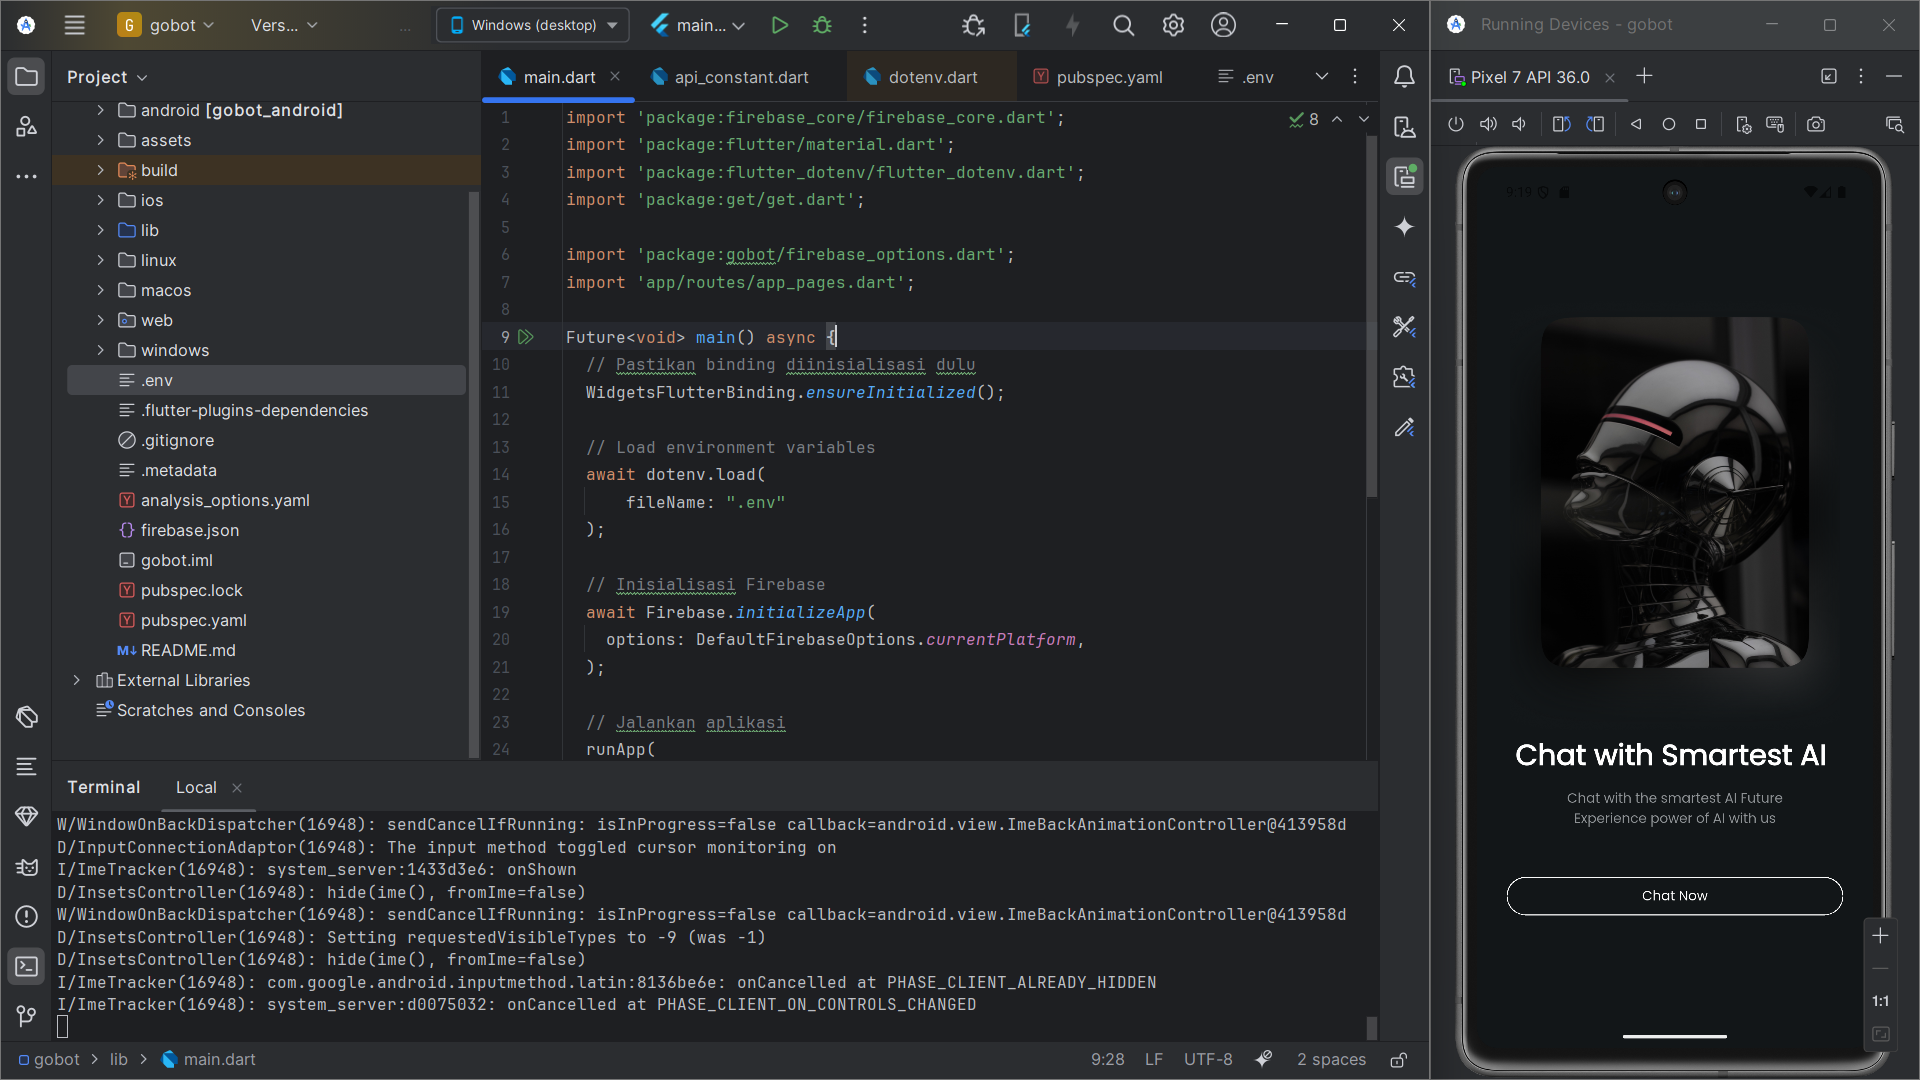Select README.md file in tree
The width and height of the screenshot is (1920, 1080).
(188, 650)
